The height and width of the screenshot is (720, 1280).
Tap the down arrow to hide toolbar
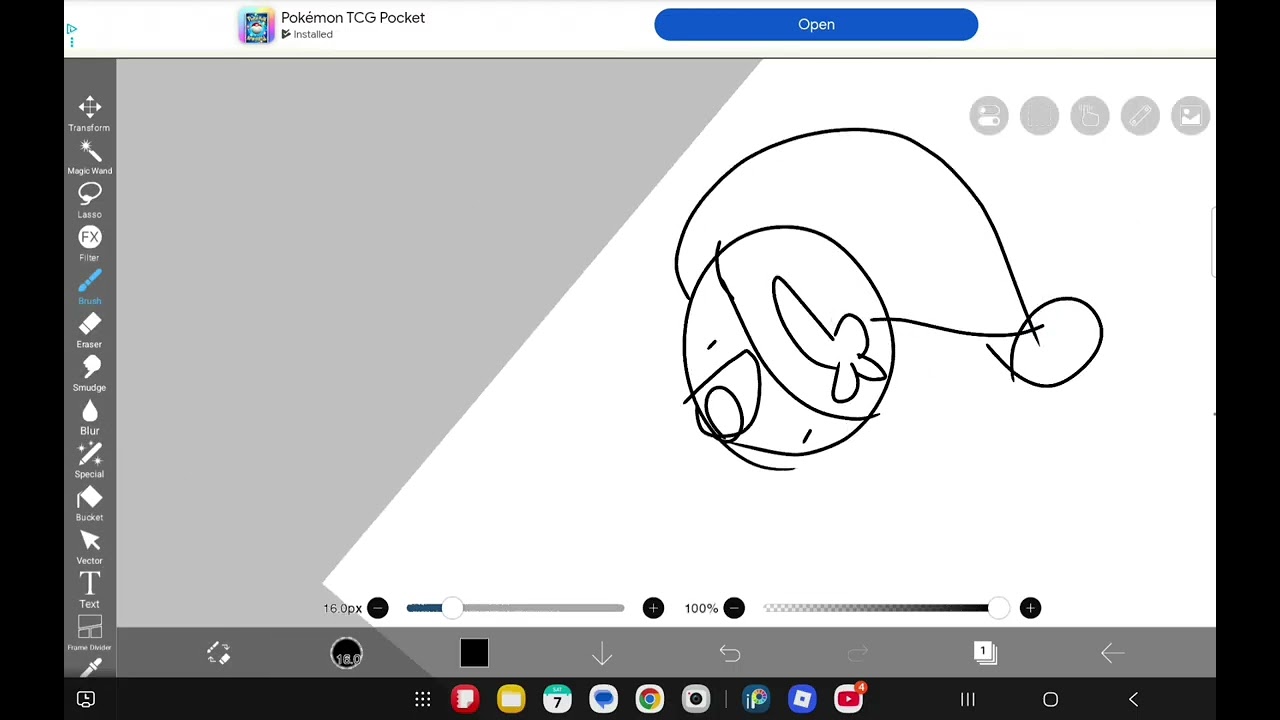tap(602, 654)
